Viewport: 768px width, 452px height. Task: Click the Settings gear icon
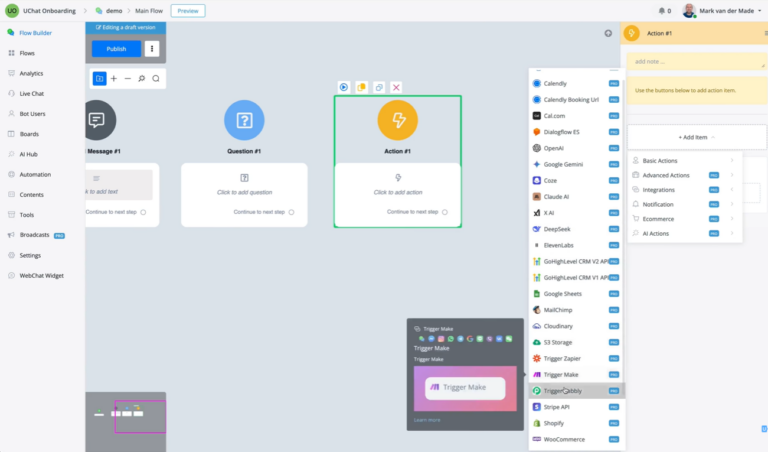pyautogui.click(x=11, y=255)
